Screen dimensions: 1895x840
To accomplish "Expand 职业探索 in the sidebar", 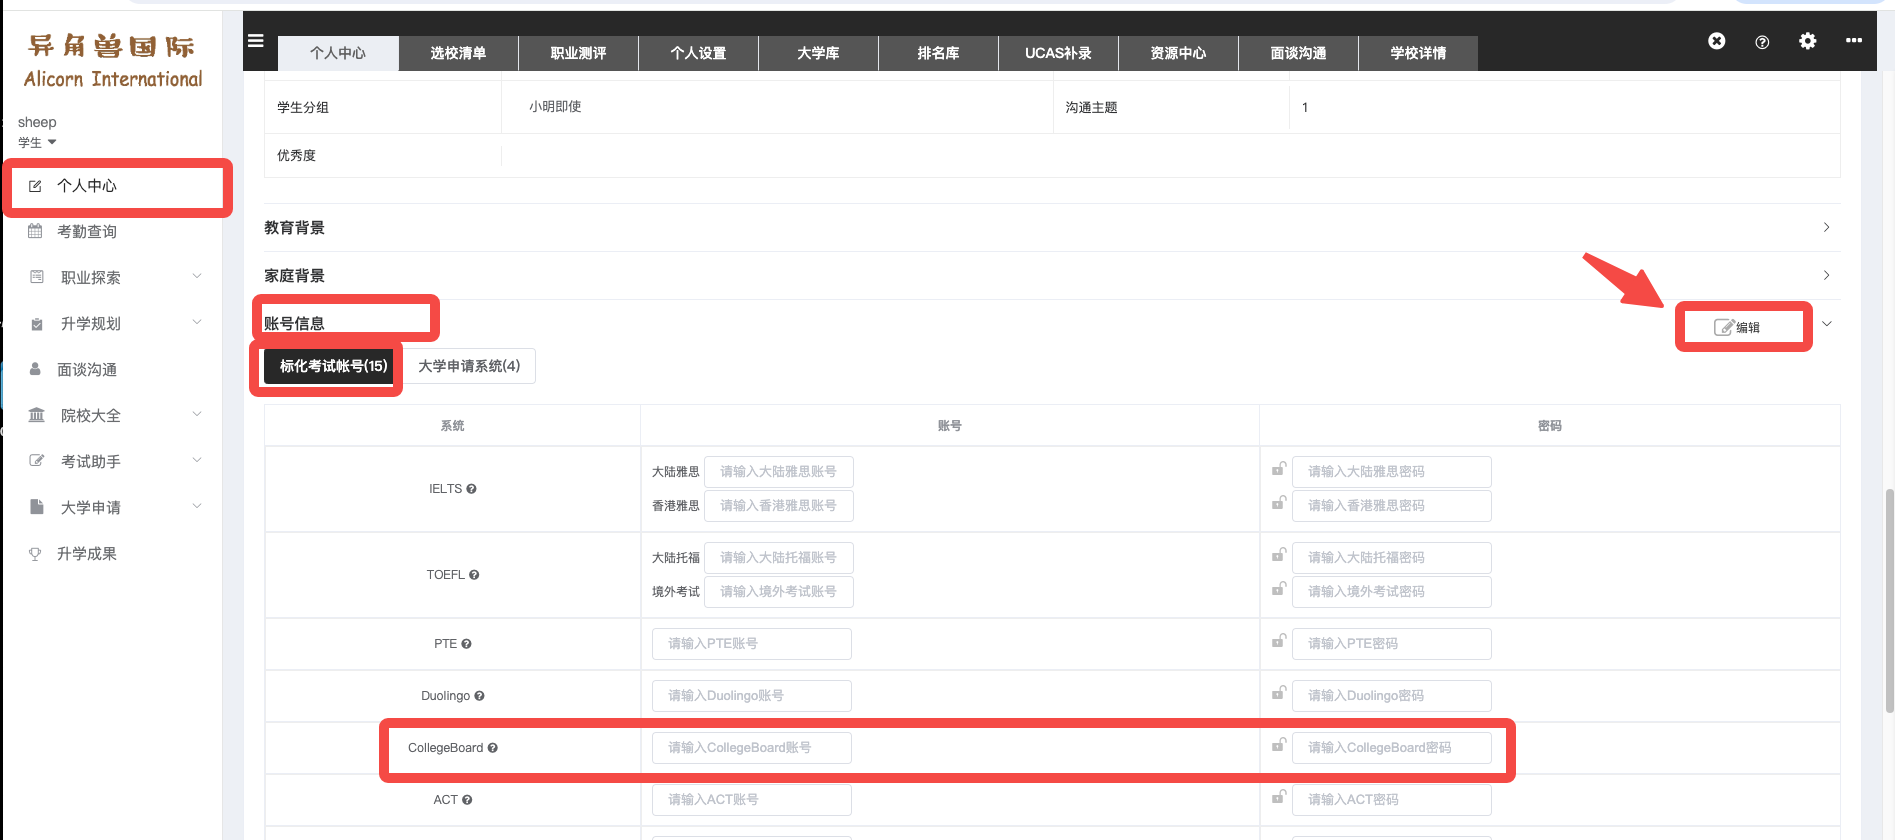I will [x=116, y=277].
